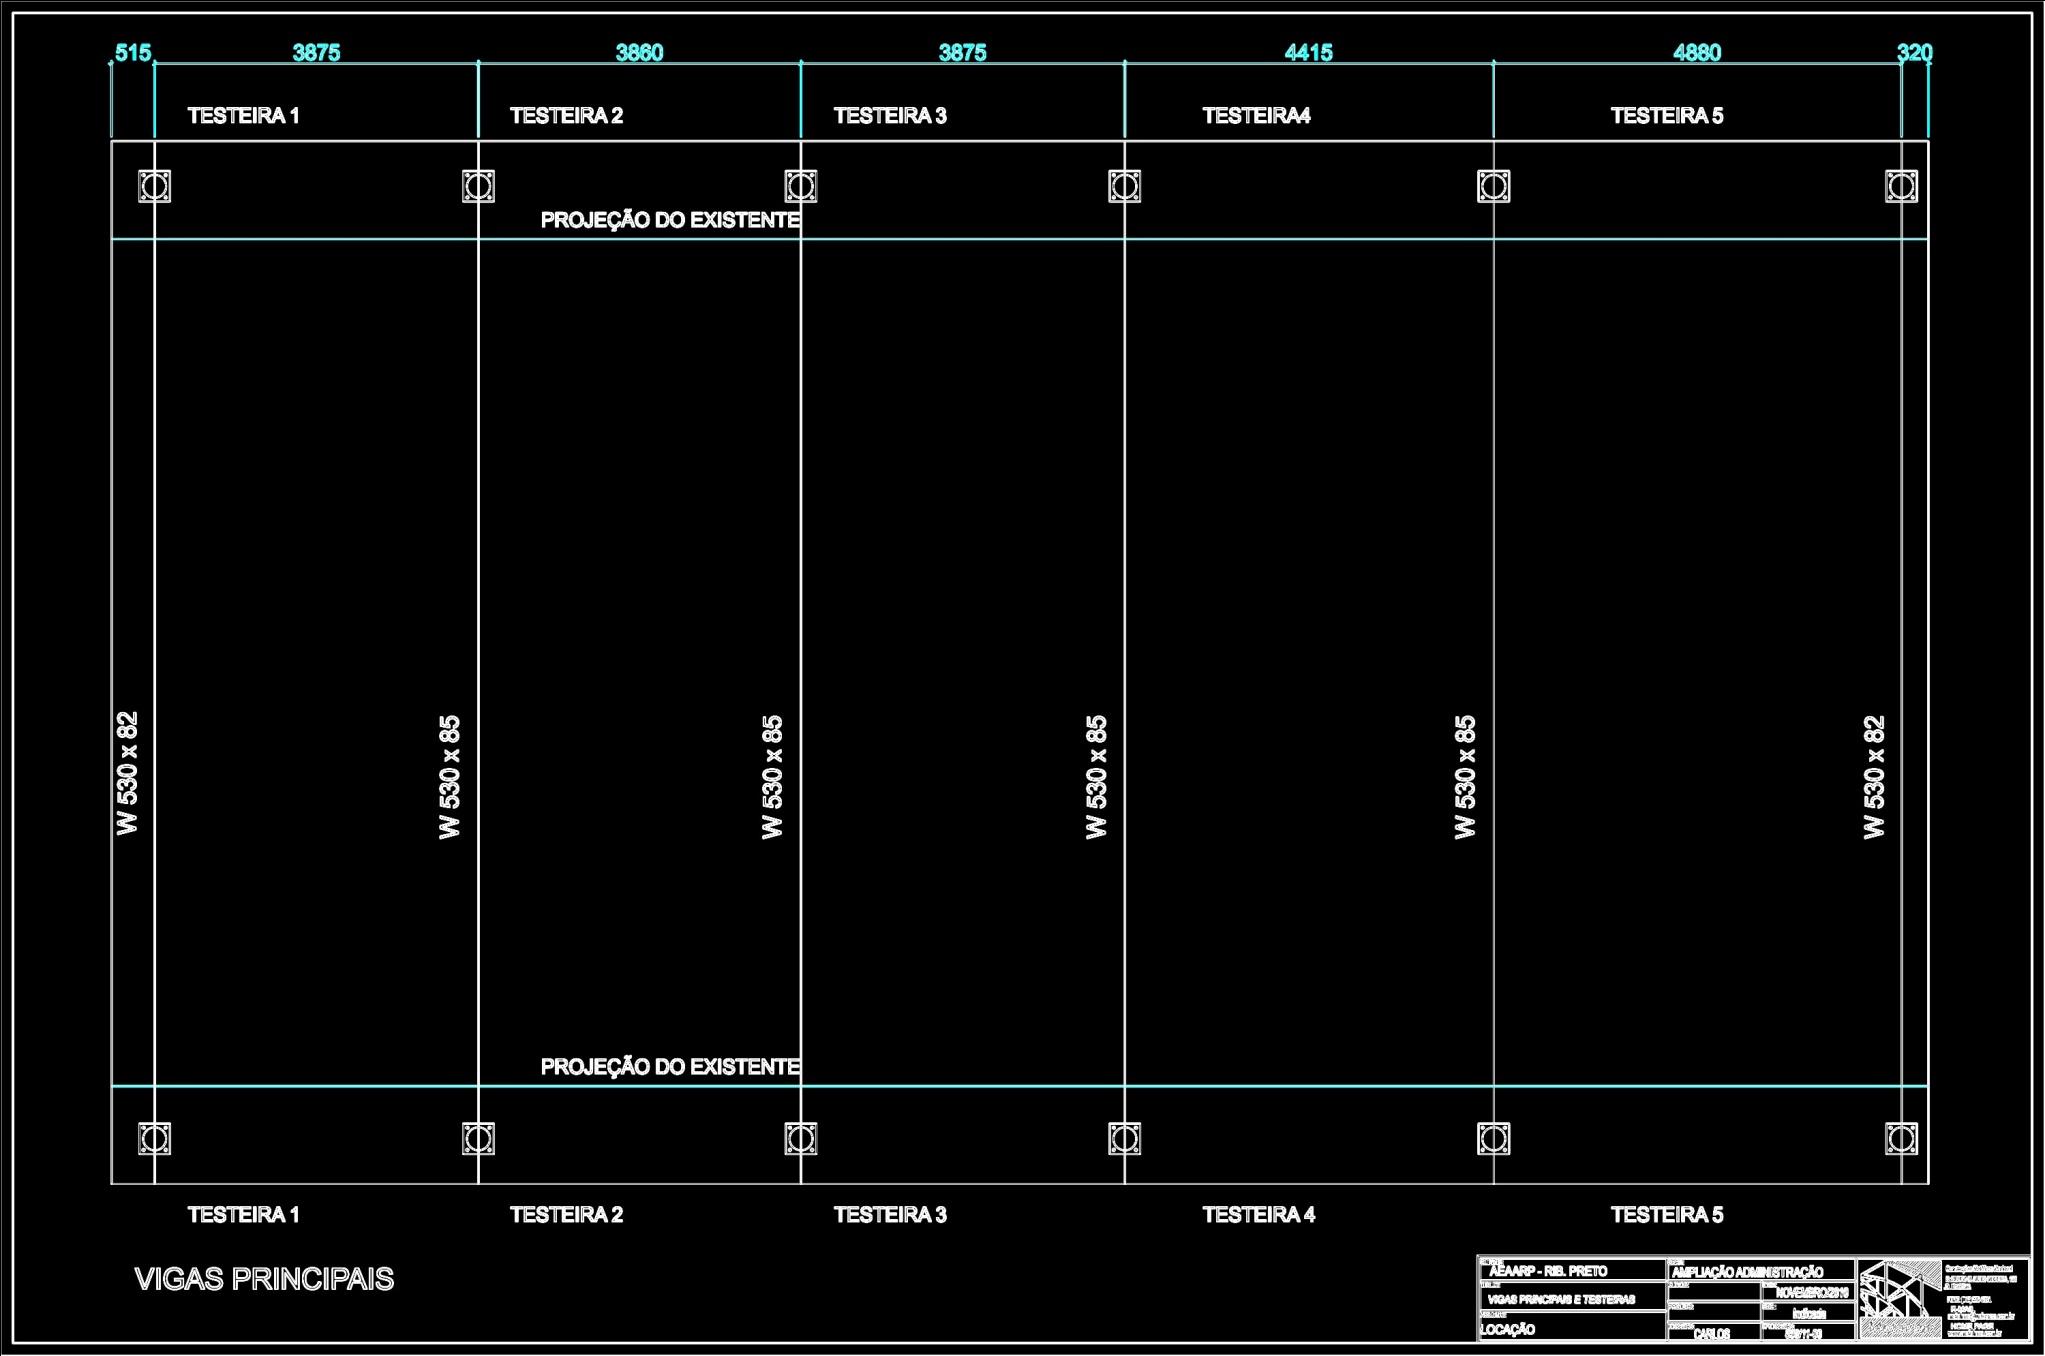2045x1356 pixels.
Task: Click the bottom column symbol on the rightmost beam
Action: pos(1901,1138)
